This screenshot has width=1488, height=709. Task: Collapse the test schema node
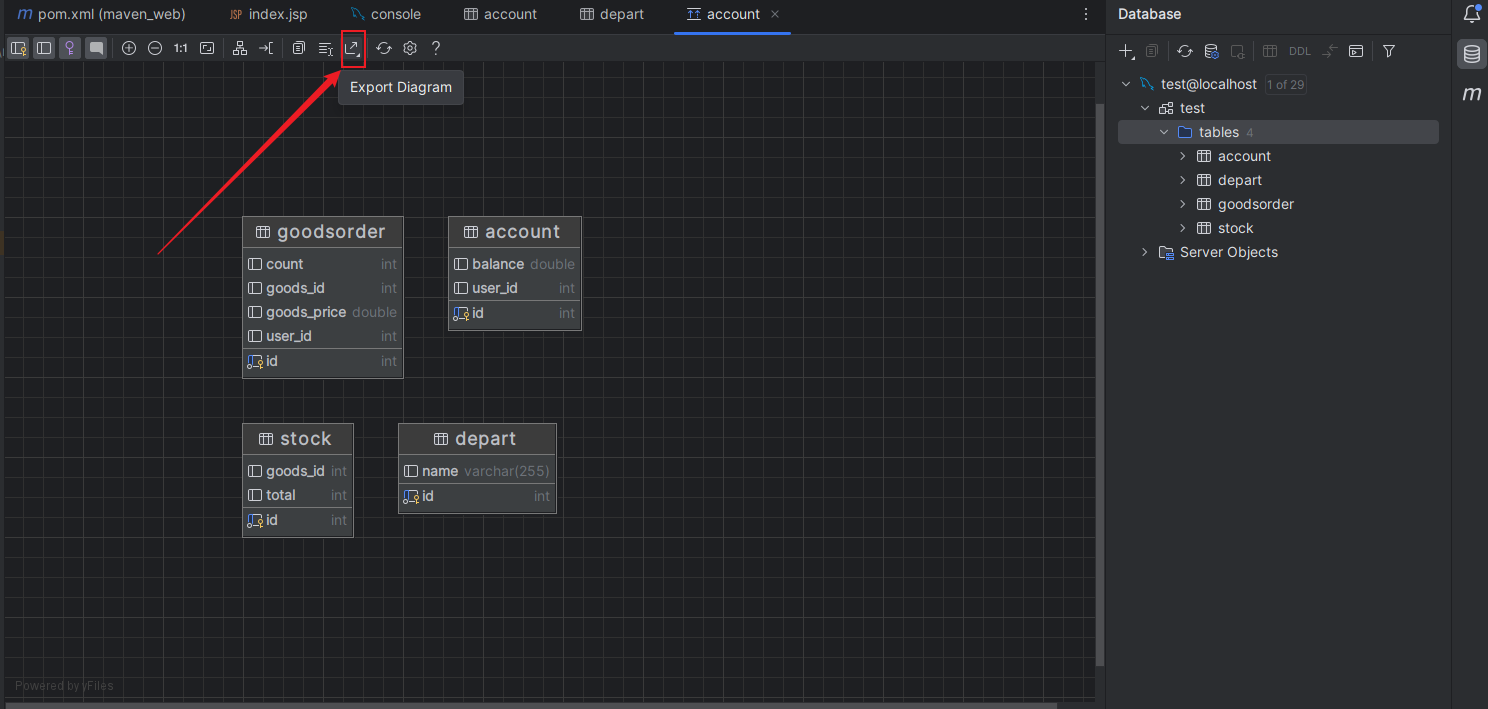pos(1145,108)
